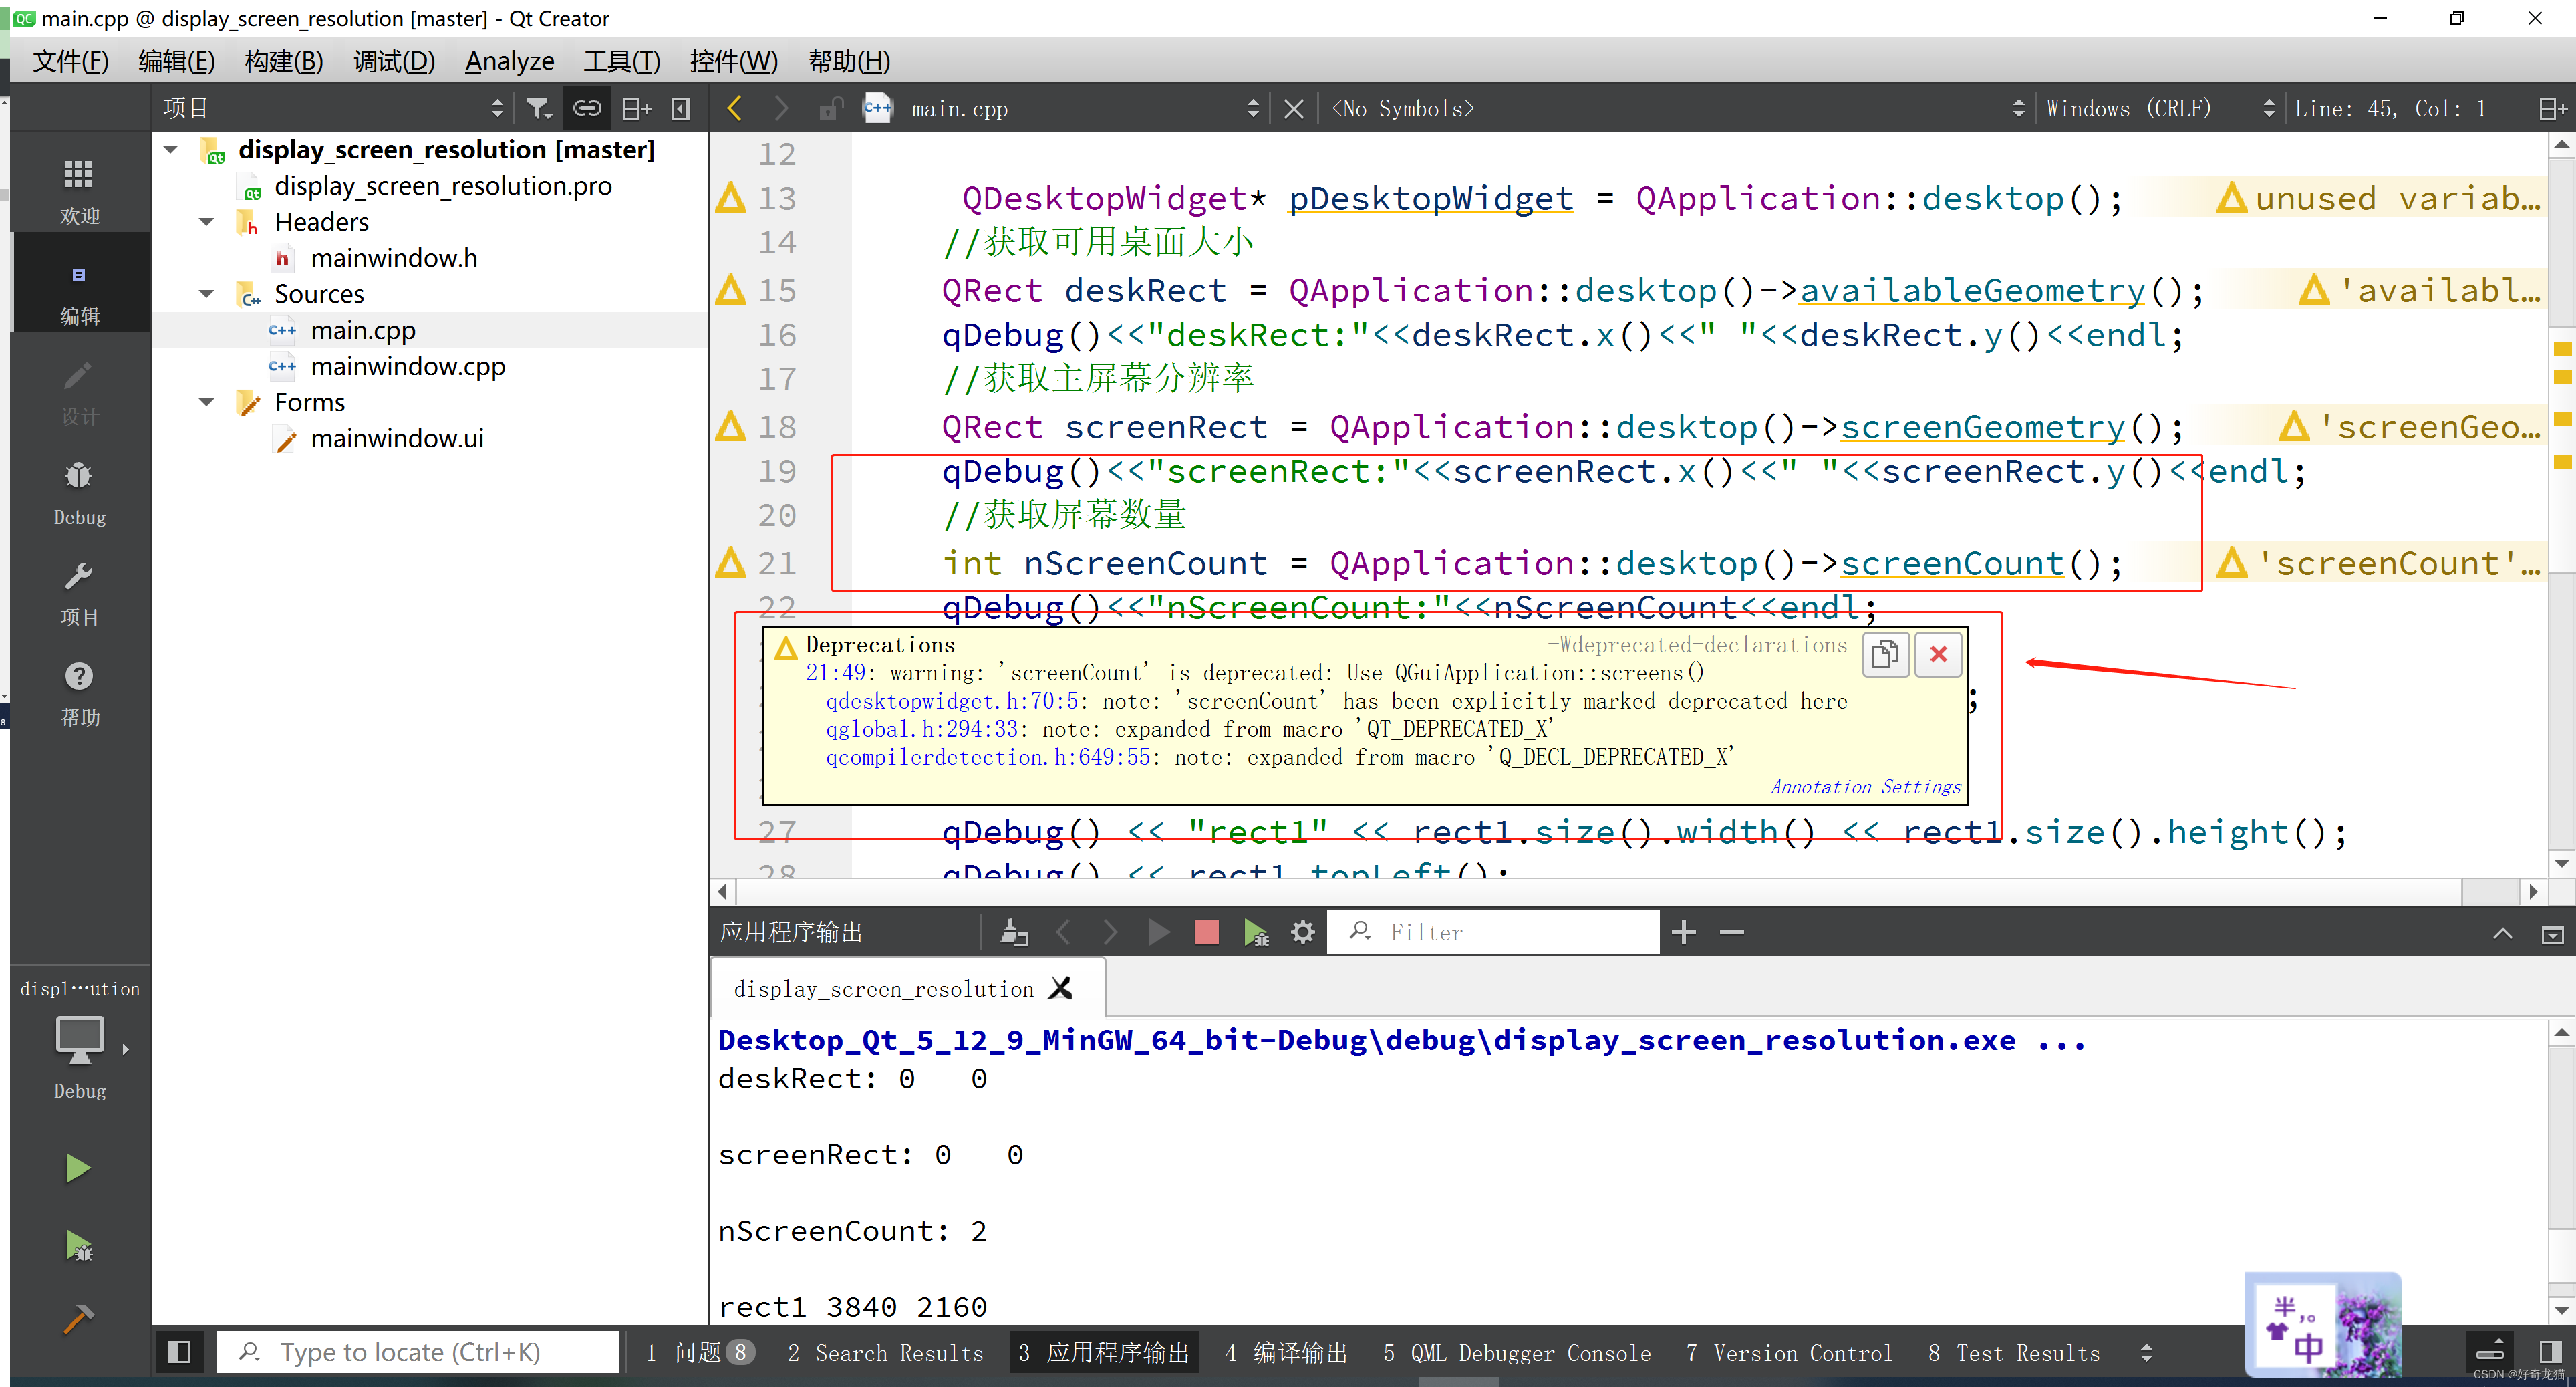The image size is (2576, 1387).
Task: Stop the running application
Action: pos(1206,932)
